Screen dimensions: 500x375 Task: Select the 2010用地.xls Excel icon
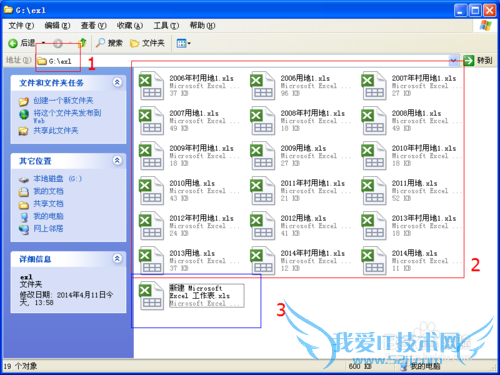pyautogui.click(x=151, y=191)
